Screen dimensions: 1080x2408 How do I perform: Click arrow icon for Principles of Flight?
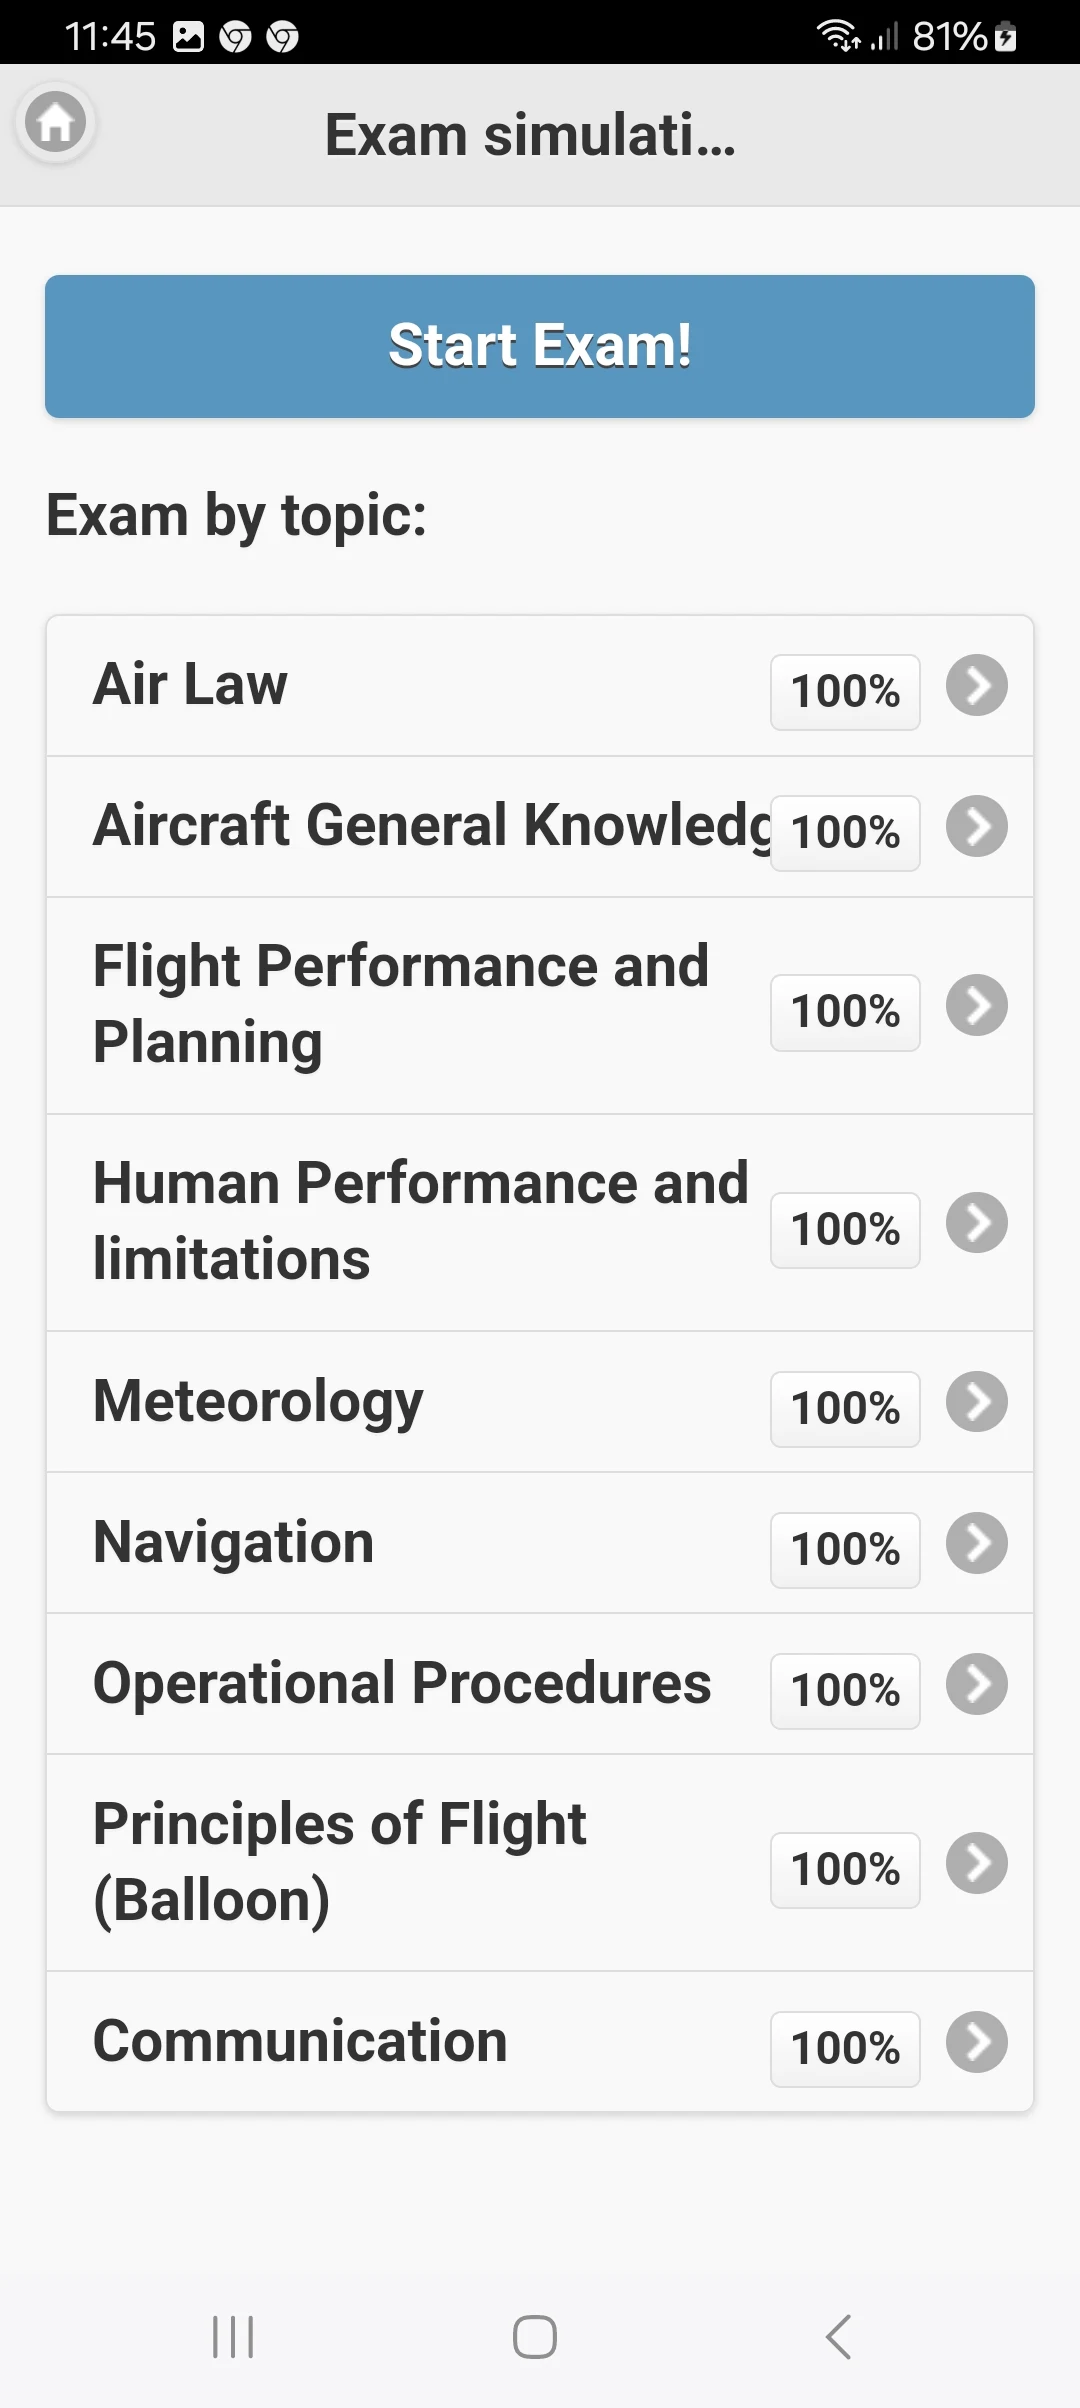pos(976,1863)
